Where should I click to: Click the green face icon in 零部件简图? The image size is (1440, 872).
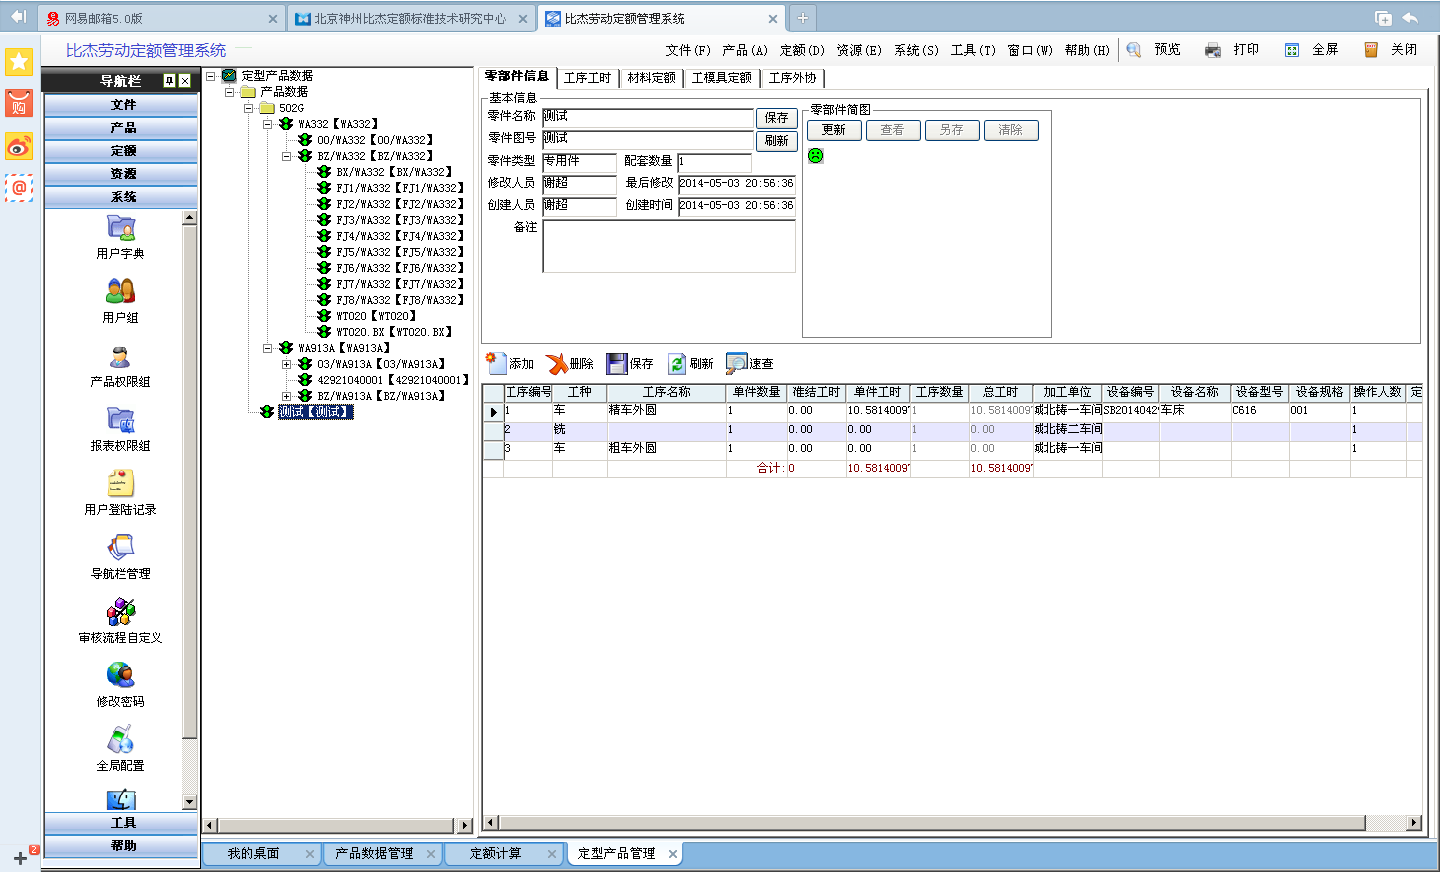[816, 155]
